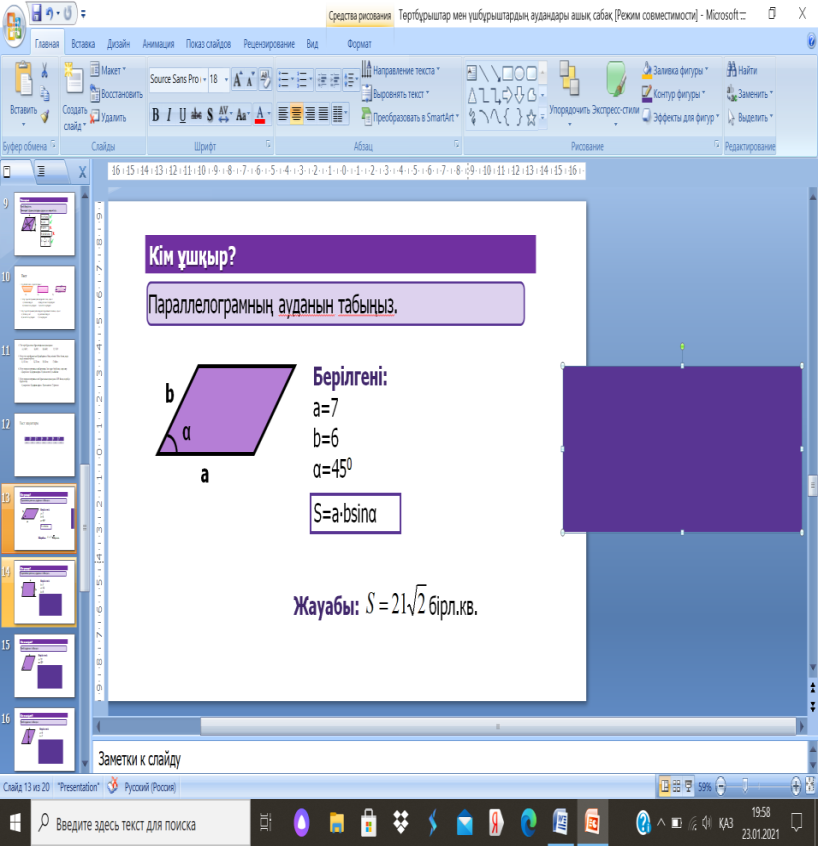The width and height of the screenshot is (818, 846).
Task: Open the Главная ribbon tab
Action: pyautogui.click(x=47, y=44)
